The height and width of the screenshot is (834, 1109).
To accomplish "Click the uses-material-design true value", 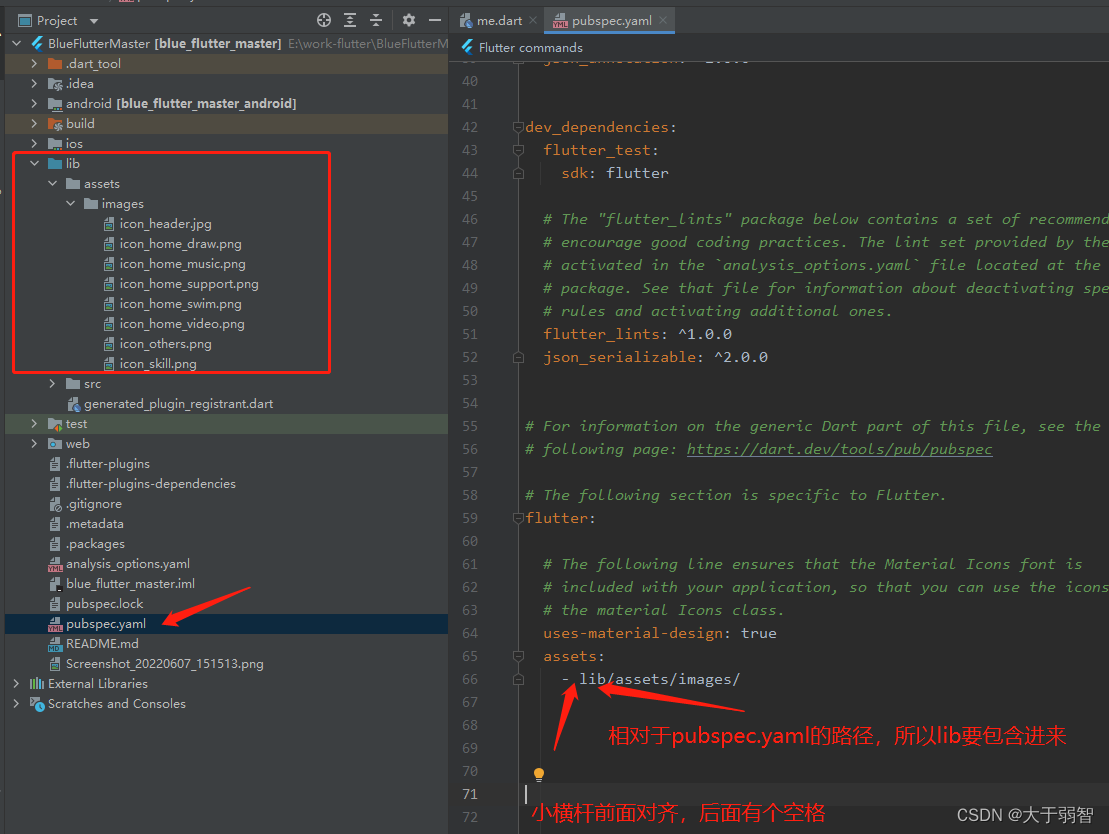I will tap(758, 633).
